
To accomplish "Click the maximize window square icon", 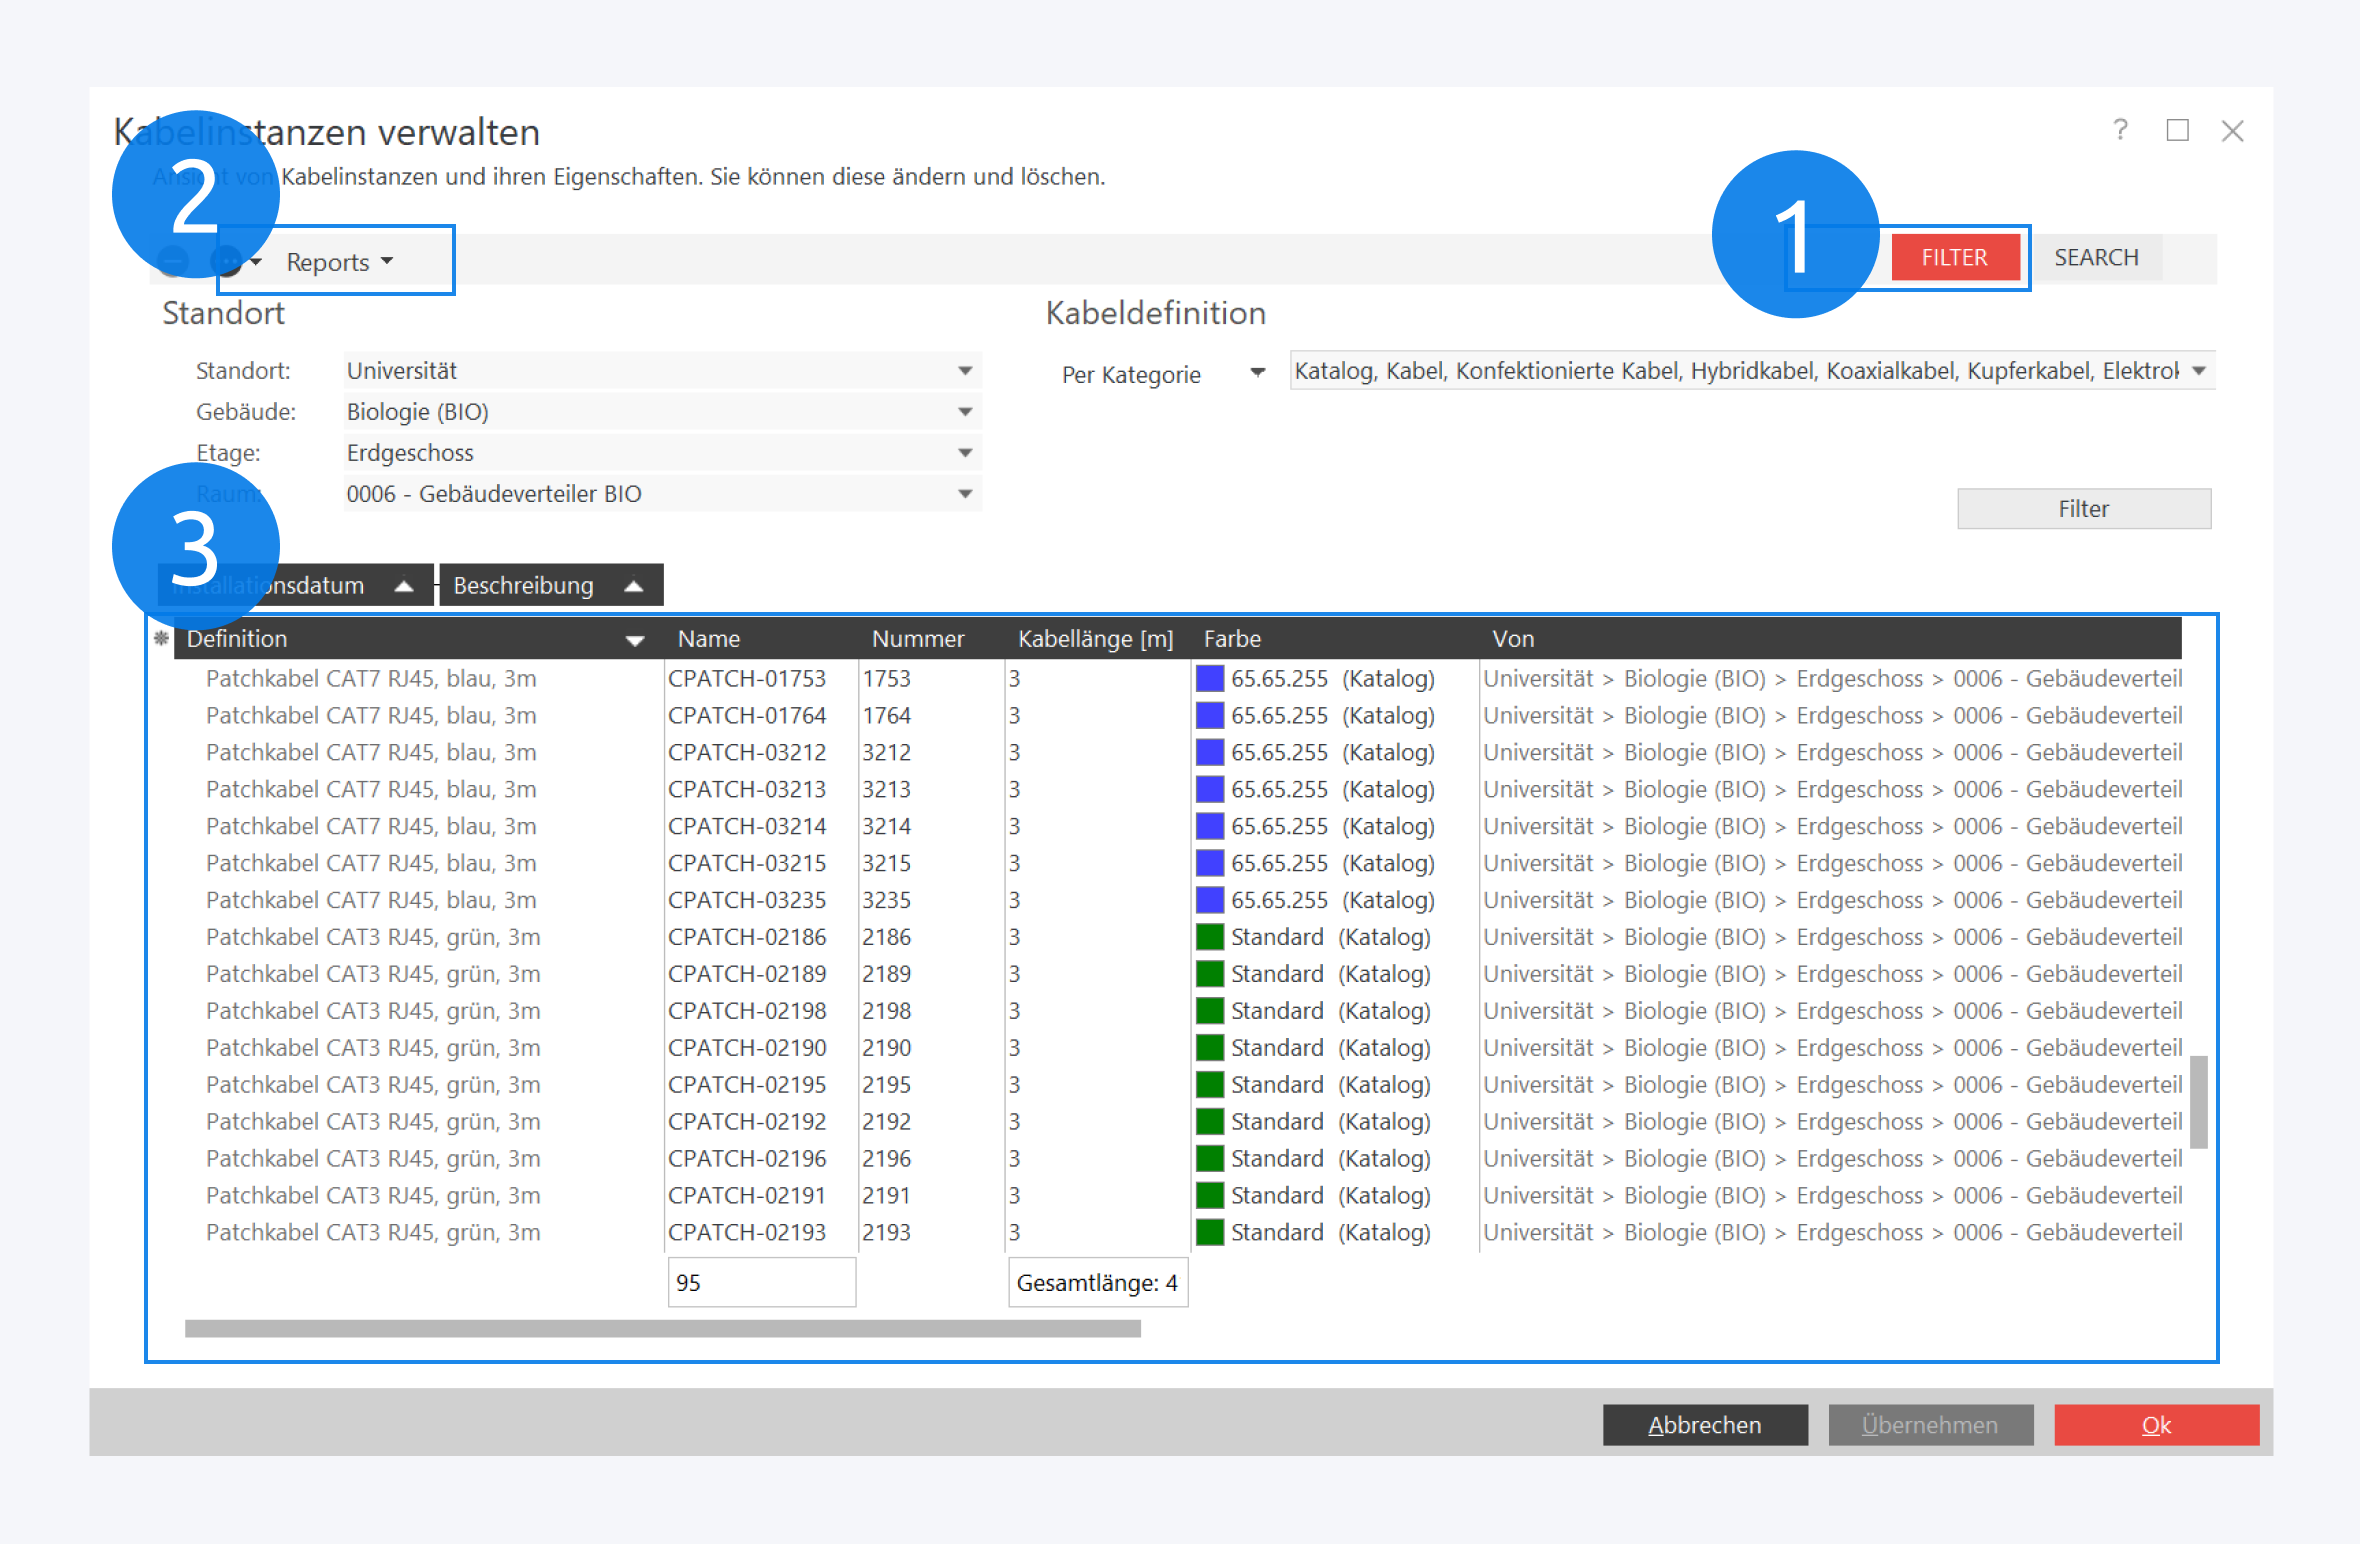I will click(2177, 130).
